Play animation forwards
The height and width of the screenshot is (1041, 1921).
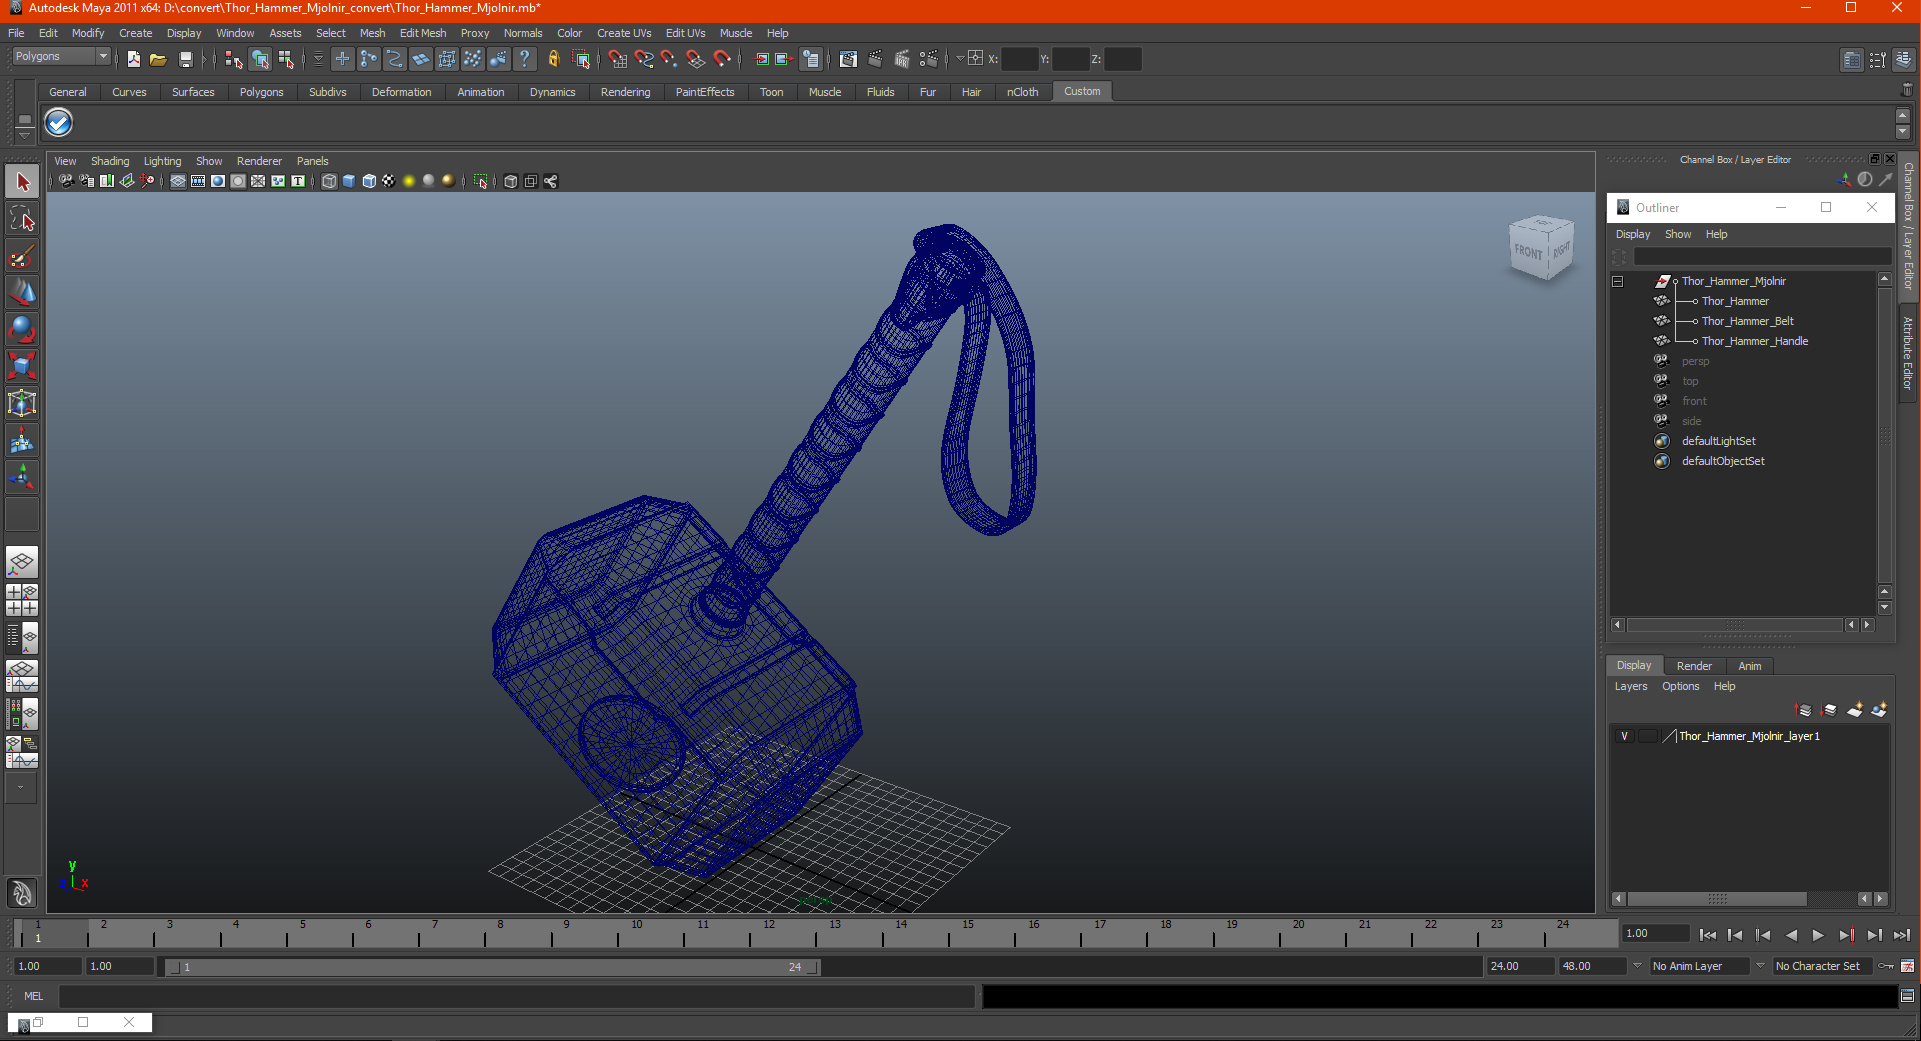pos(1818,936)
